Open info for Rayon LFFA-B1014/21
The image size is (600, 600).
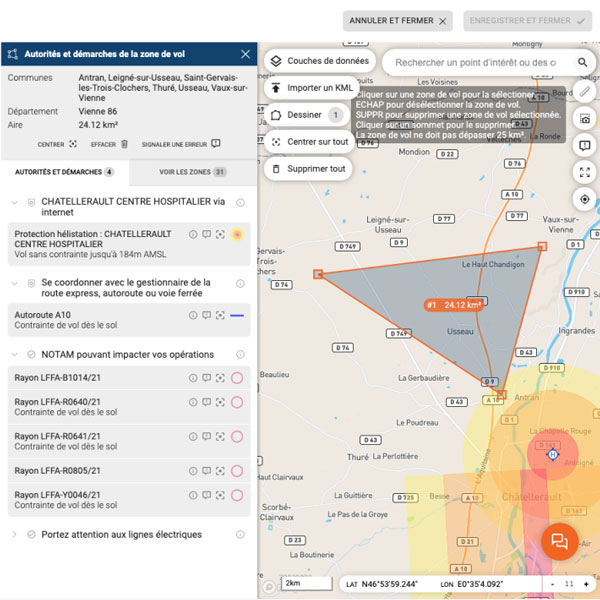tap(193, 378)
